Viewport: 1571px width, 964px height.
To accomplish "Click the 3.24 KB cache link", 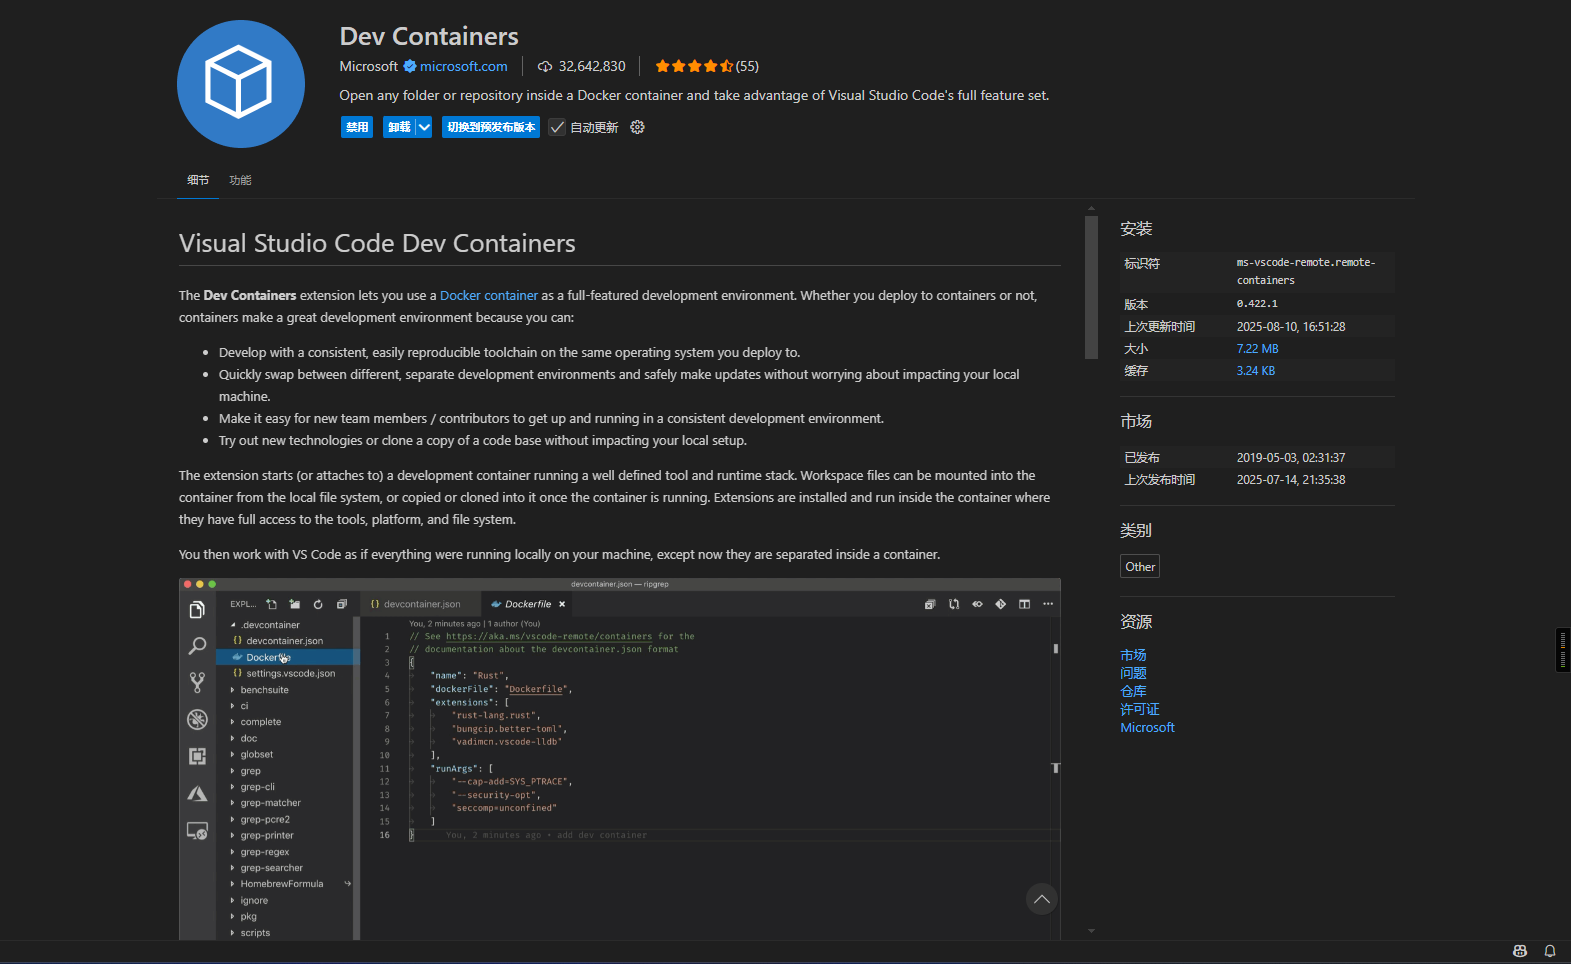I will coord(1256,371).
